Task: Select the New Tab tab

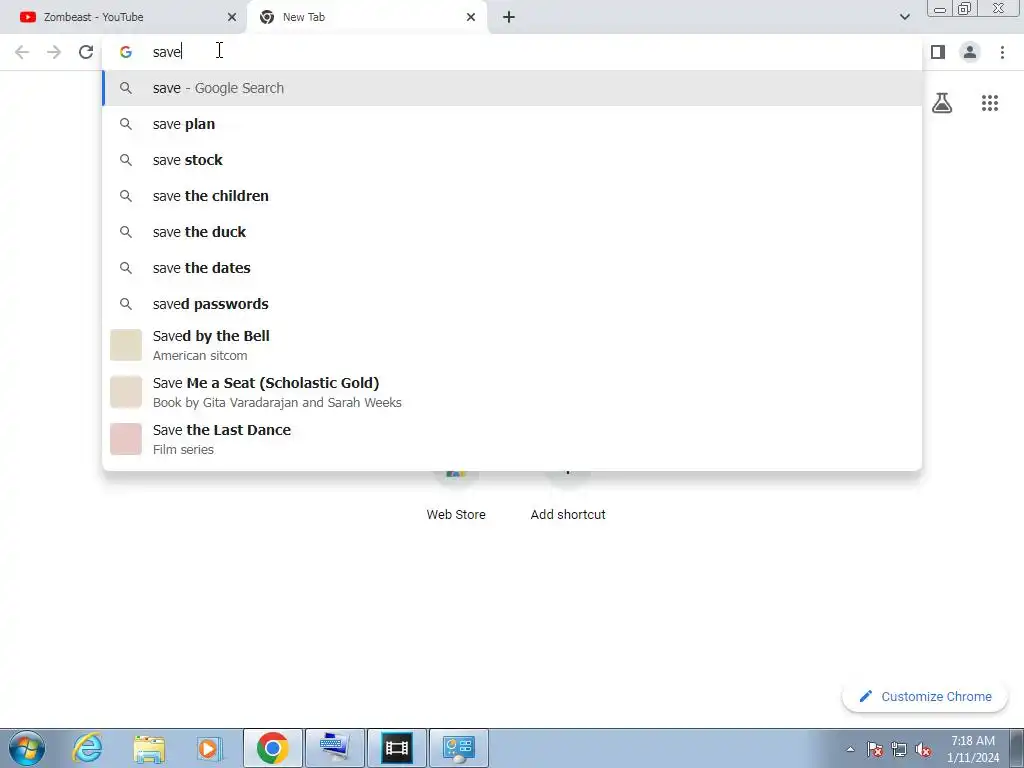Action: pos(366,17)
